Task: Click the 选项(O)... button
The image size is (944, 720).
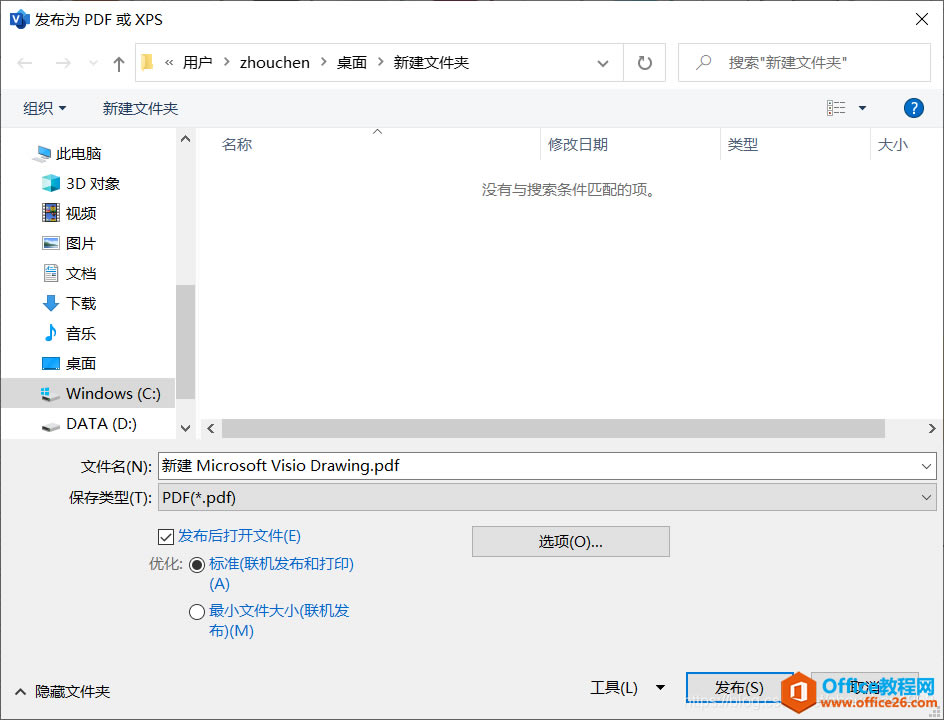Action: point(570,542)
